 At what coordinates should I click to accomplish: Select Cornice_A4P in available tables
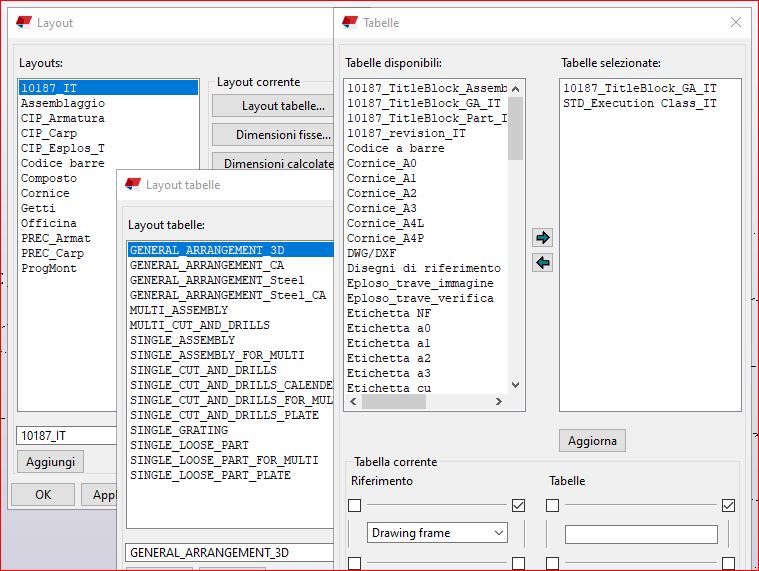[385, 238]
